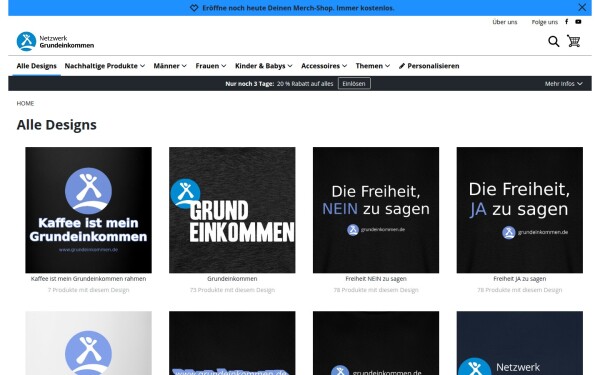
Task: Visit the YouTube channel icon
Action: pos(578,22)
